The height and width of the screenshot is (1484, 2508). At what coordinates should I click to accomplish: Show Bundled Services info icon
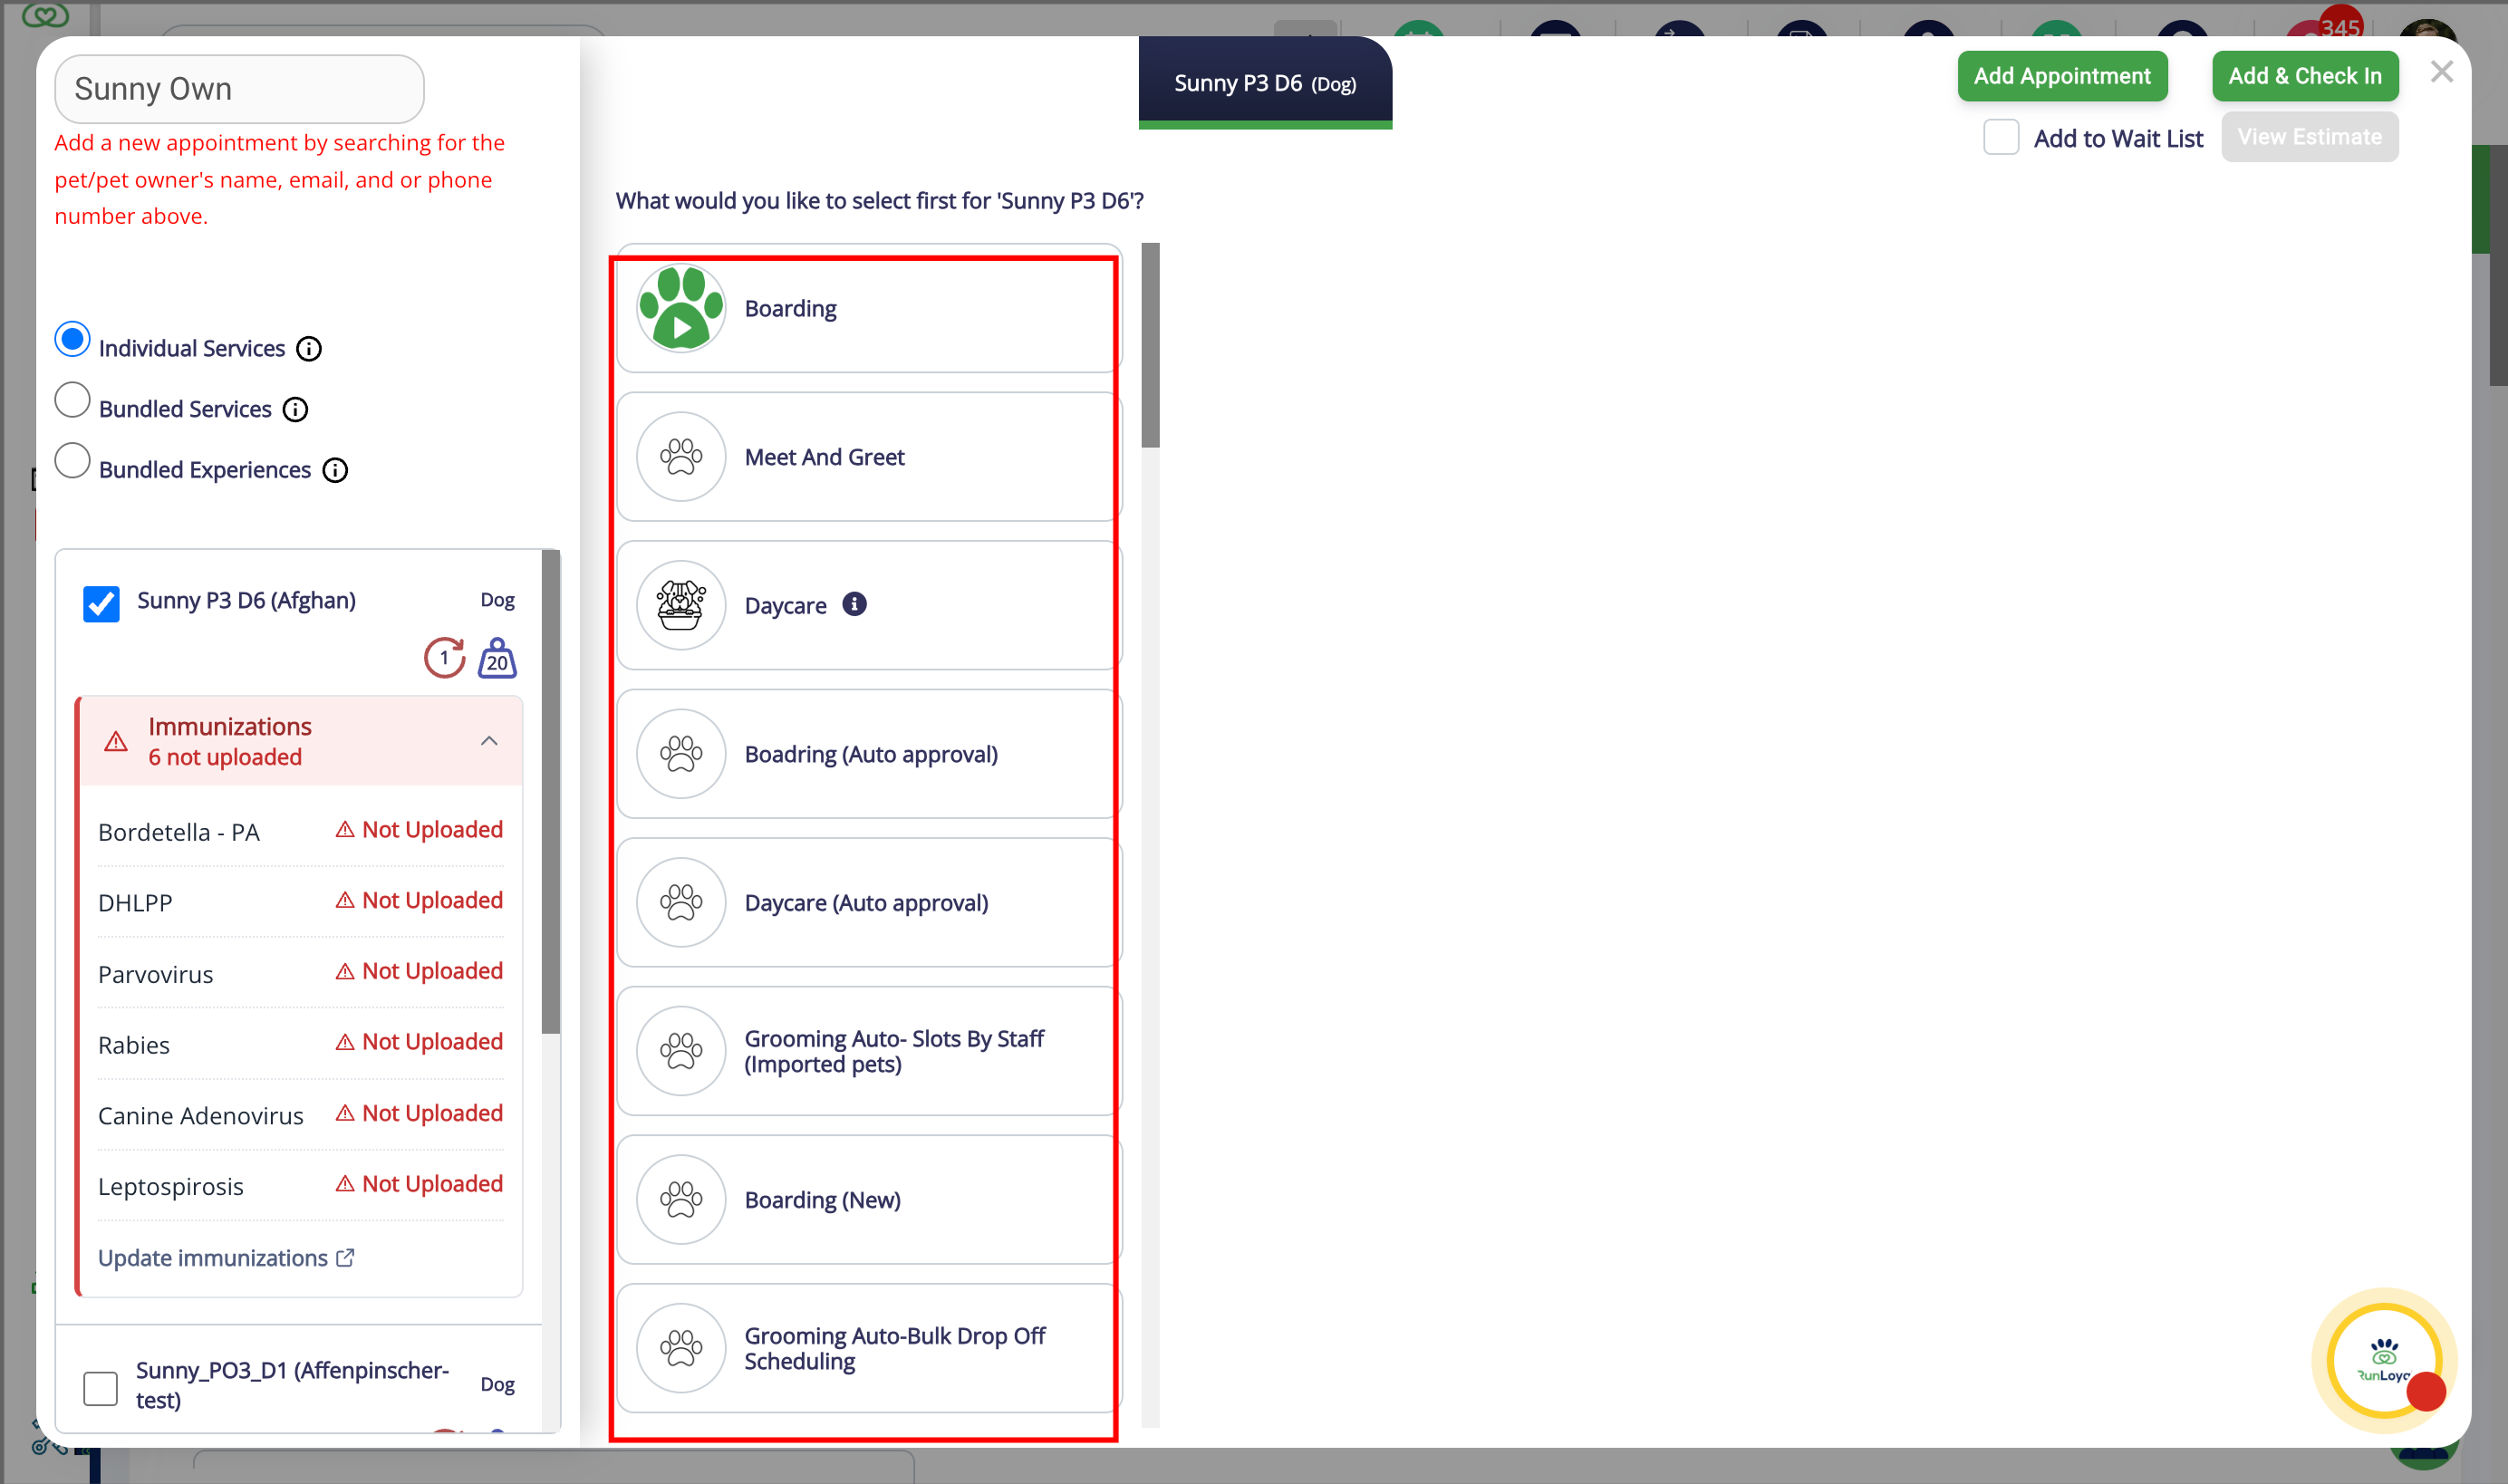pos(295,410)
